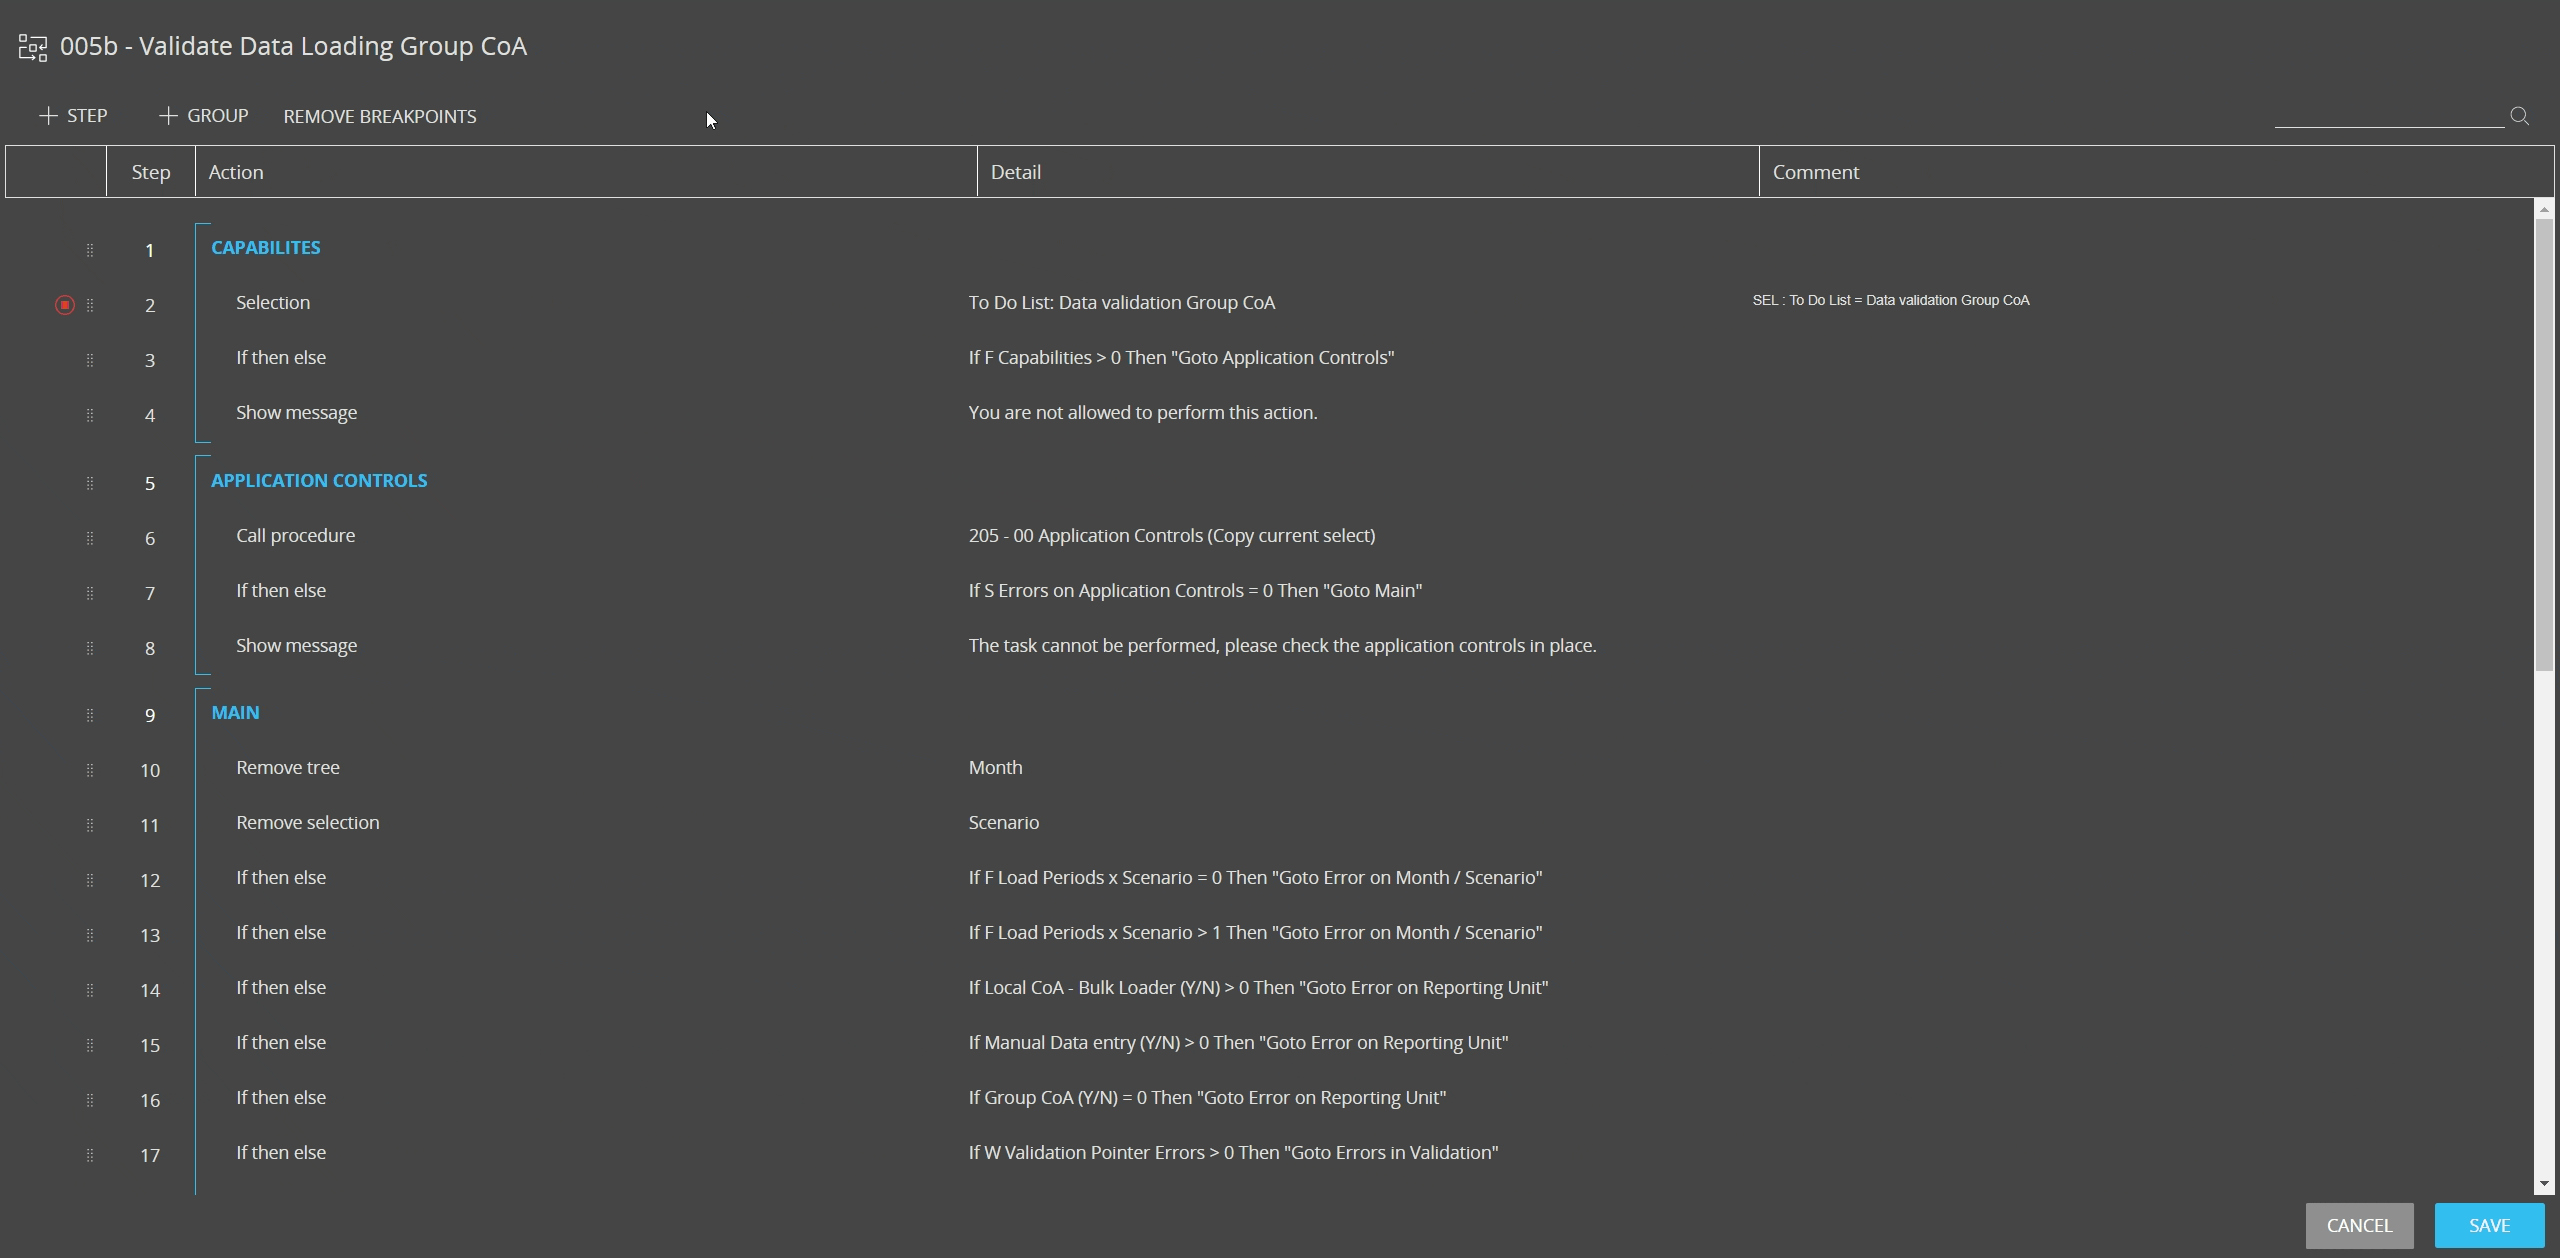This screenshot has width=2560, height=1258.
Task: Collapse the MAIN group header
Action: click(235, 713)
